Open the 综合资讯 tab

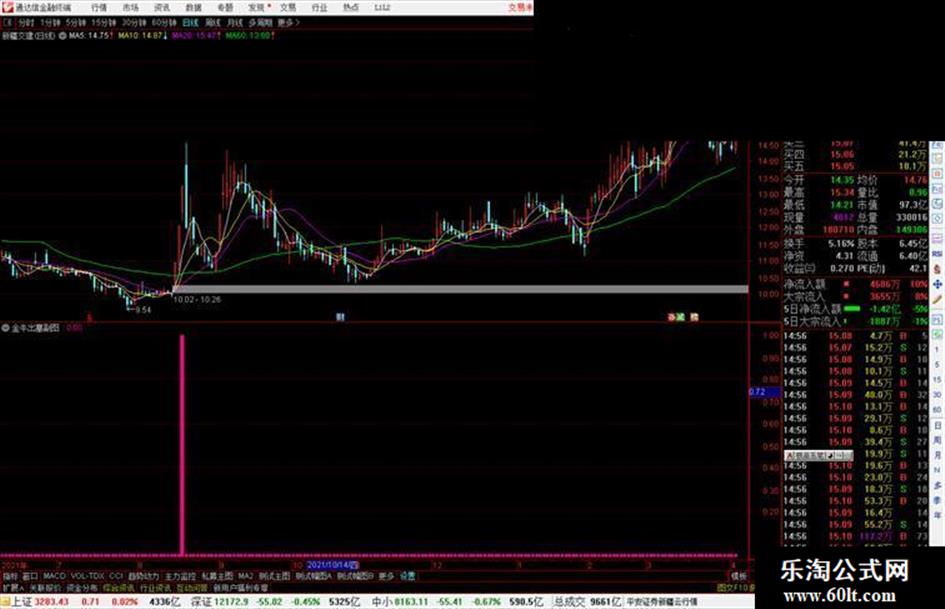119,587
